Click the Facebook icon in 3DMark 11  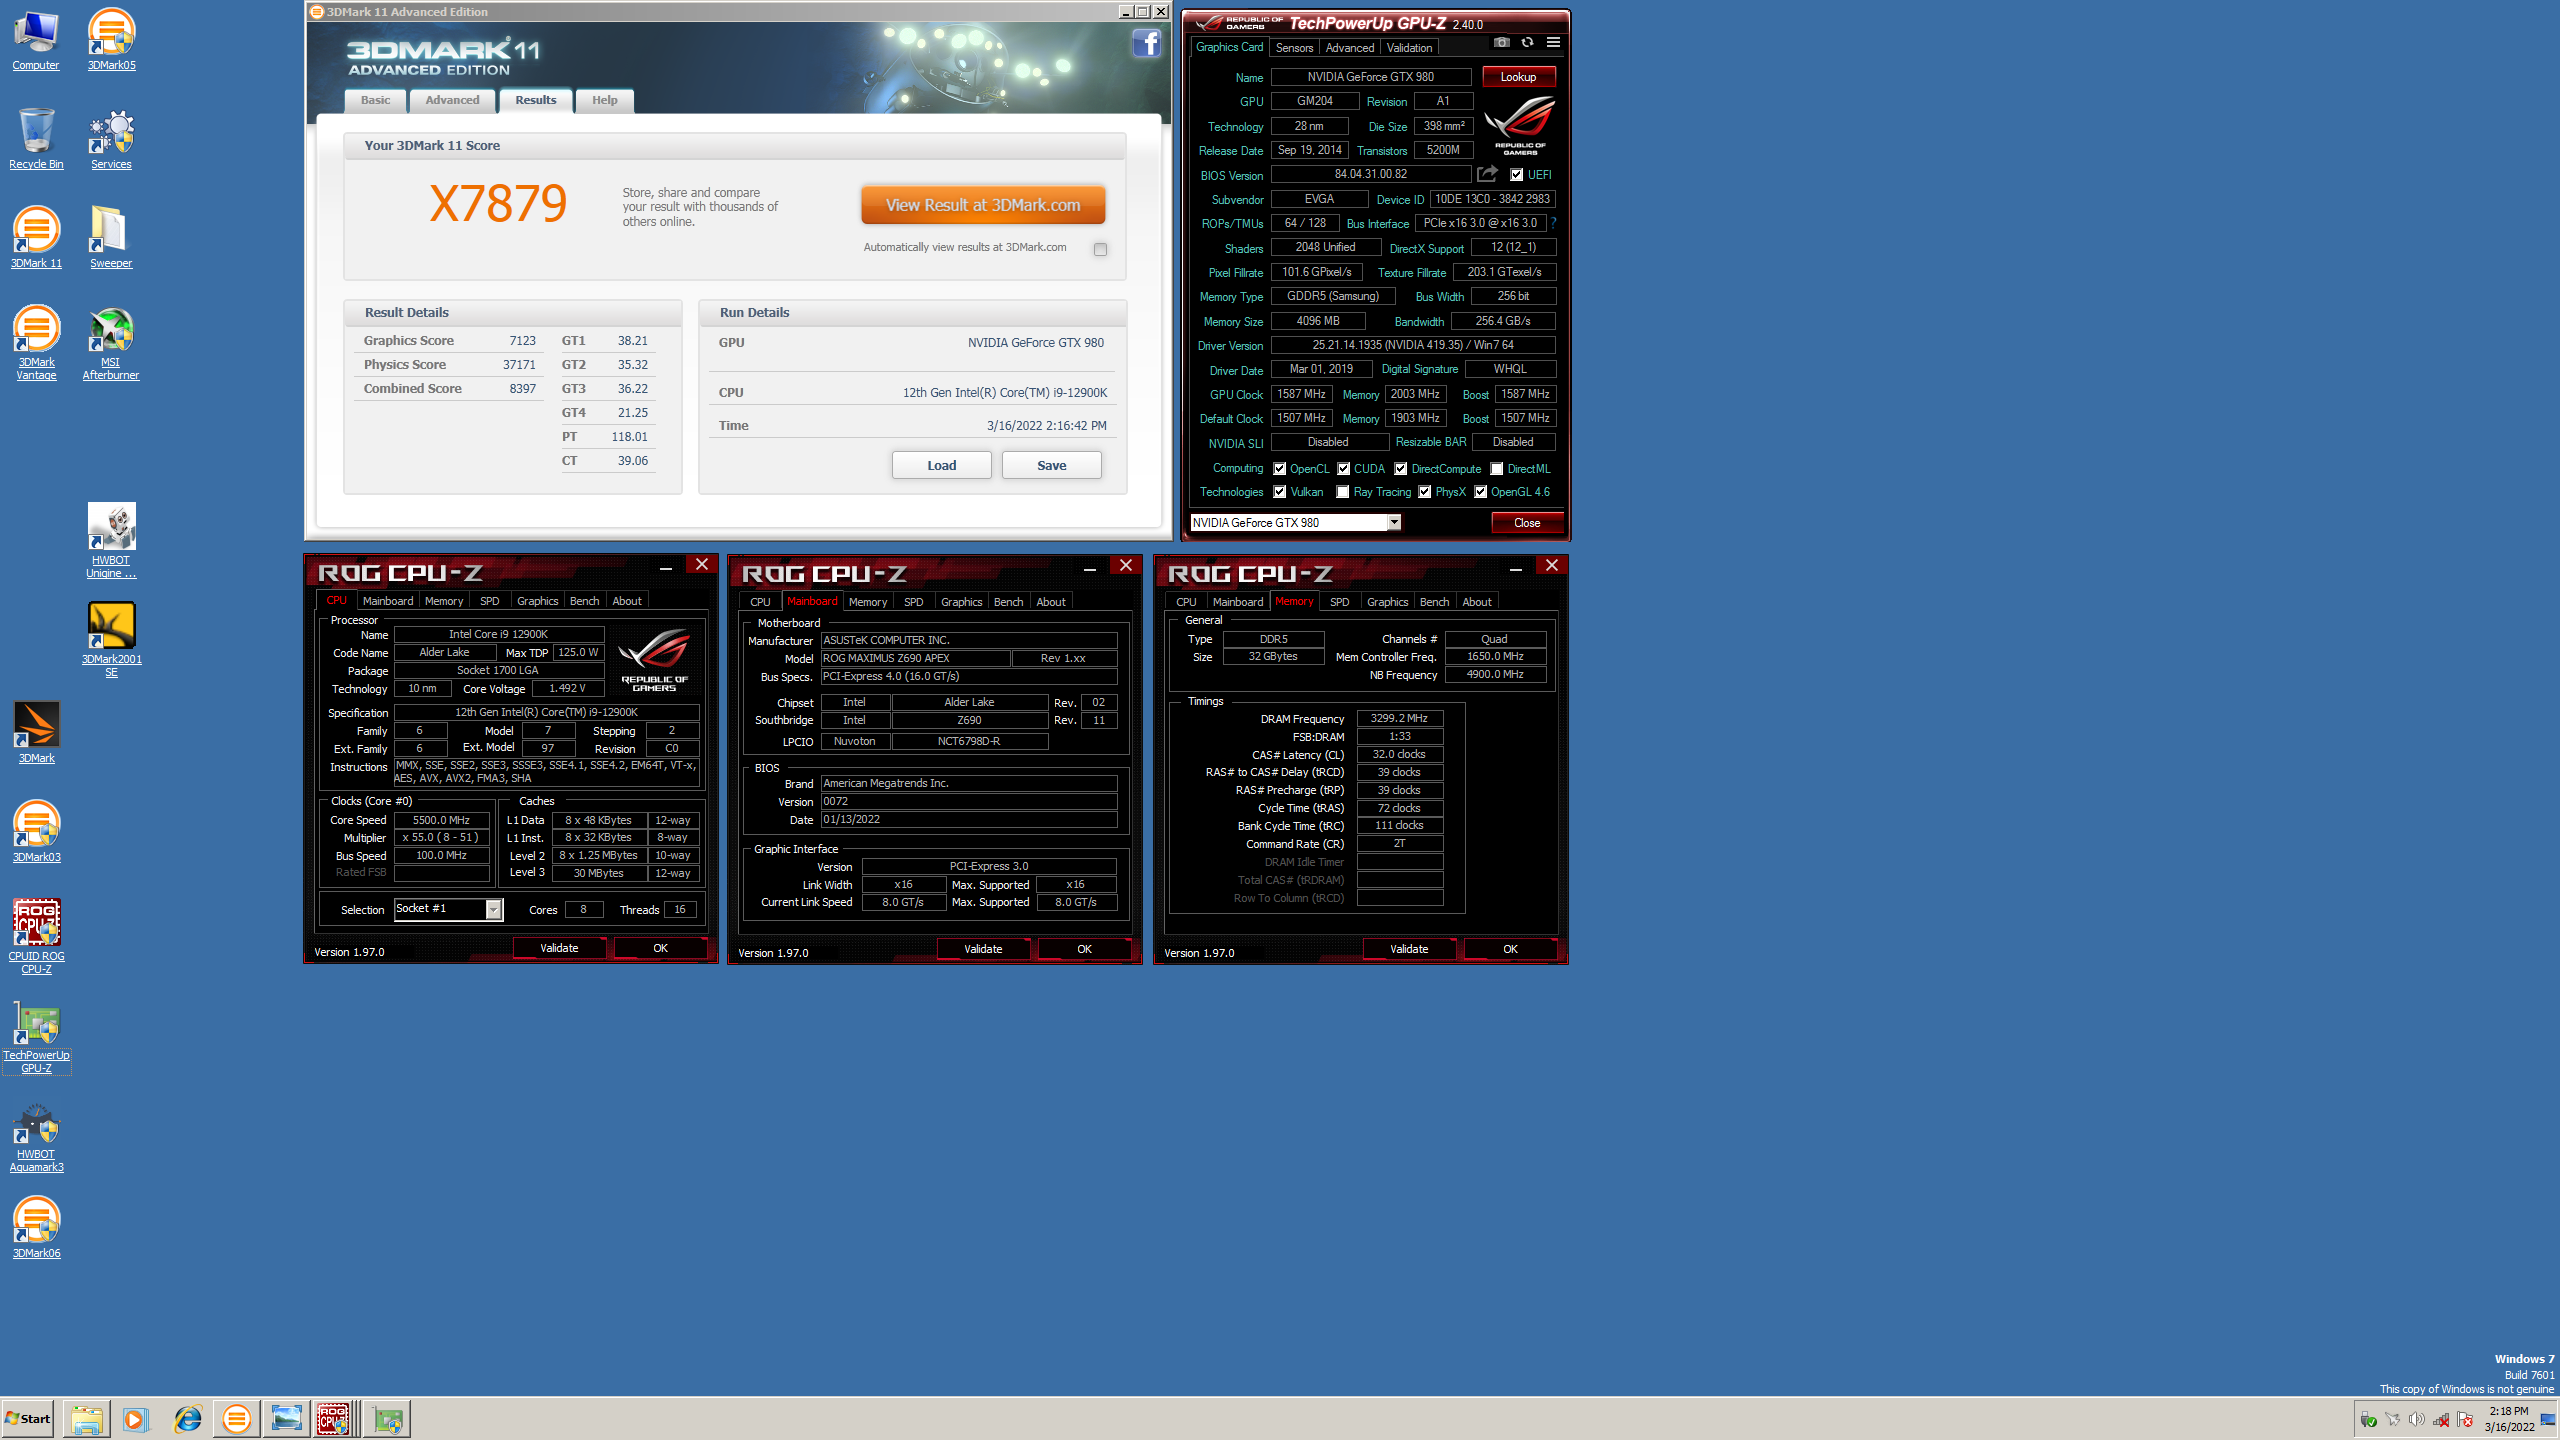click(x=1146, y=43)
